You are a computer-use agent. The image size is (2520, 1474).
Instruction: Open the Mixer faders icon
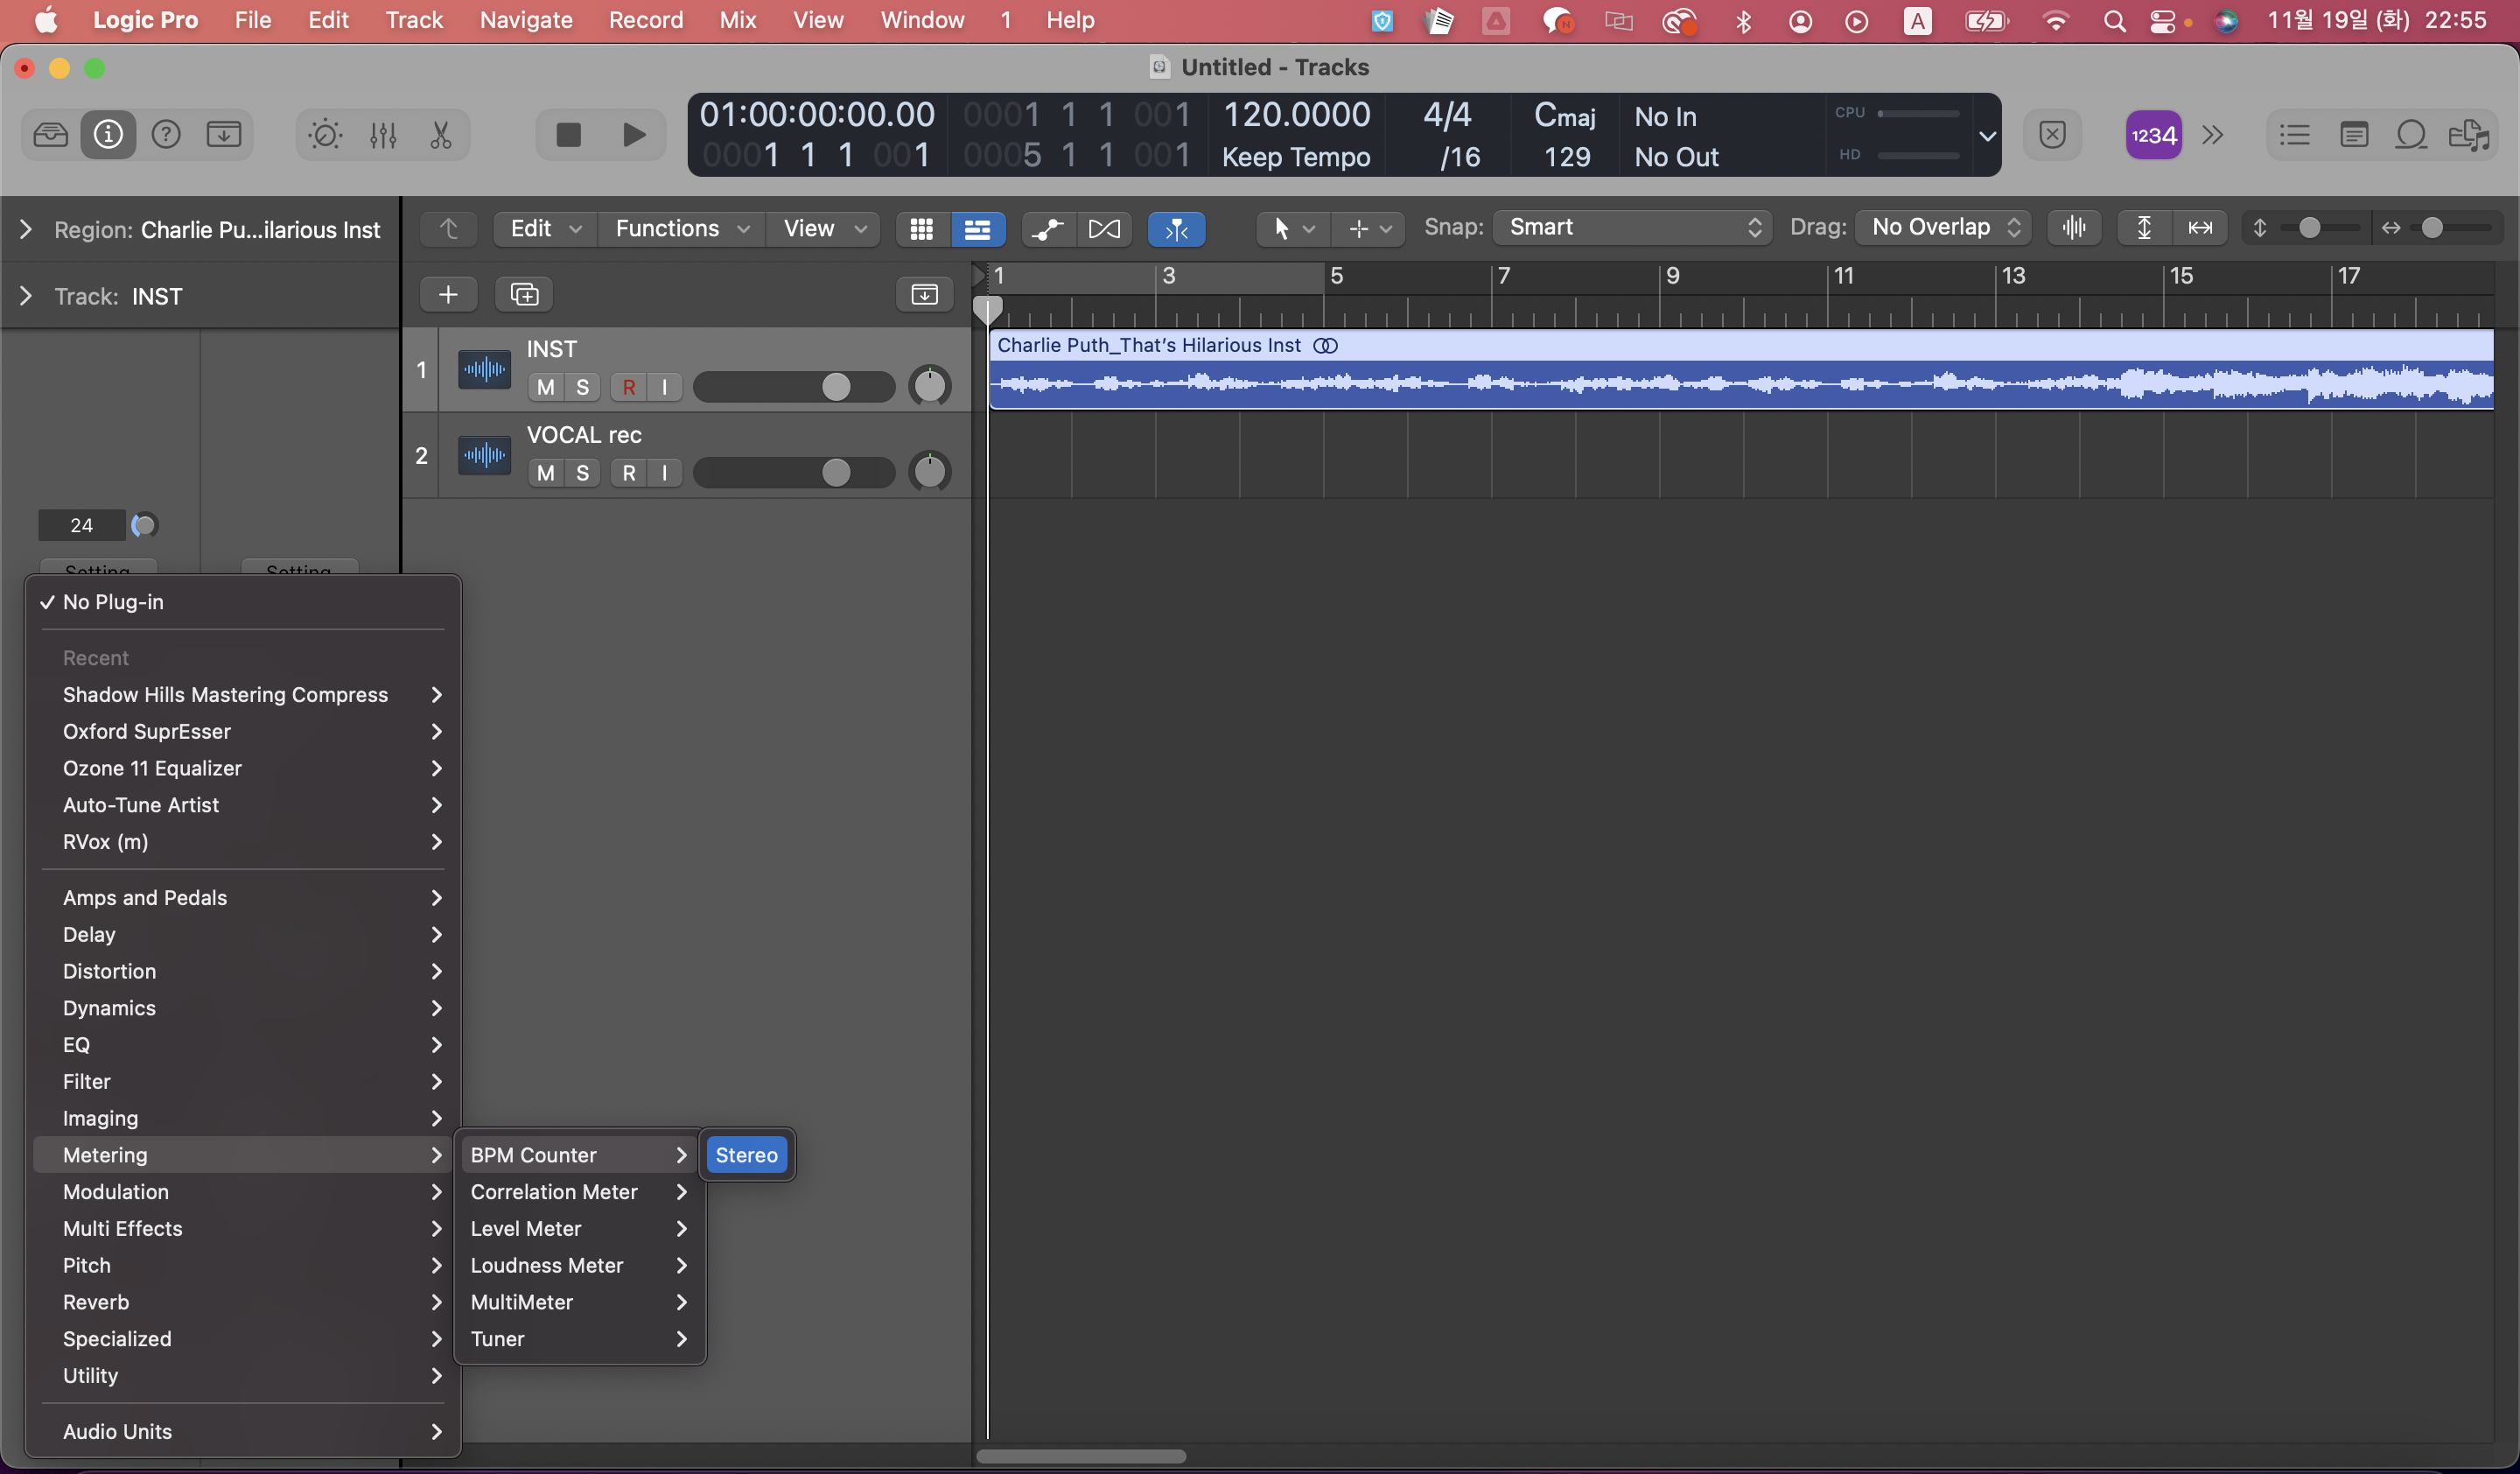pyautogui.click(x=383, y=134)
